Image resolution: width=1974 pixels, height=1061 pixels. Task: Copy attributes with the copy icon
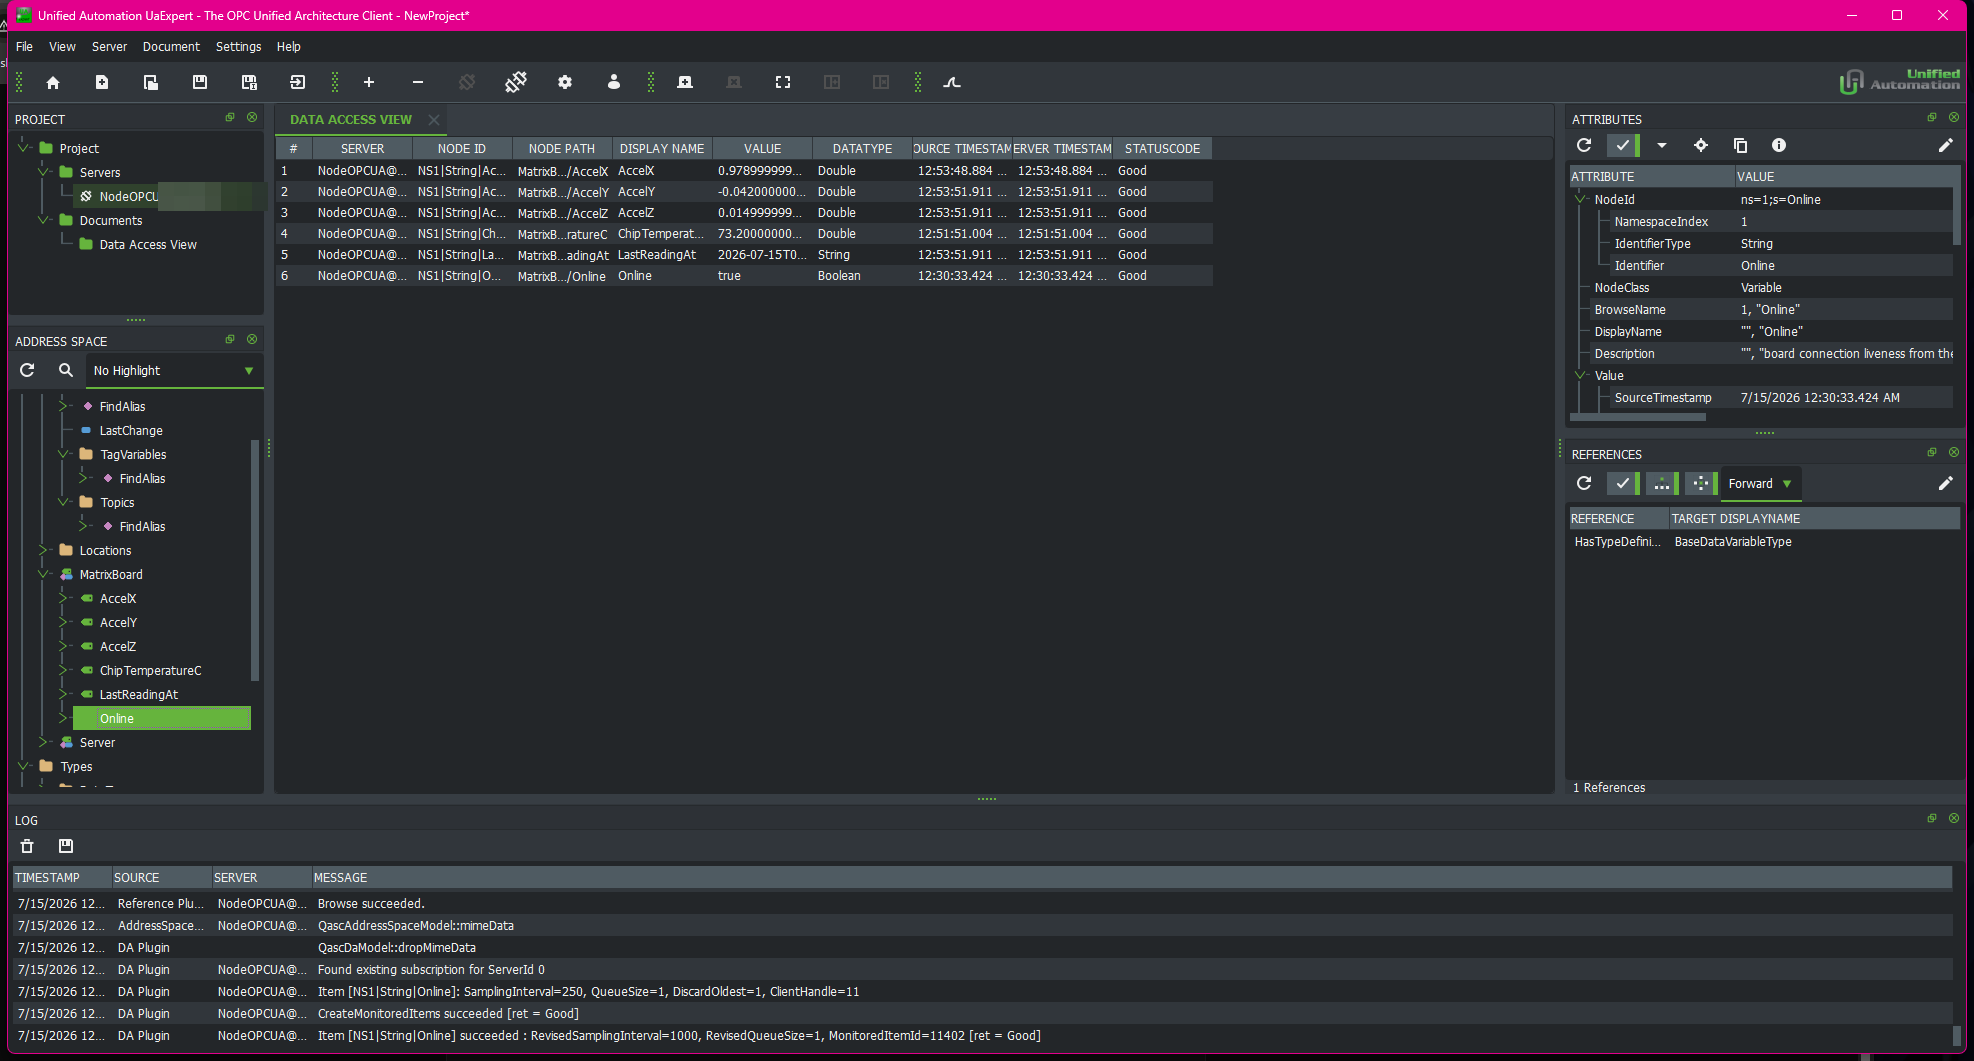click(x=1740, y=146)
